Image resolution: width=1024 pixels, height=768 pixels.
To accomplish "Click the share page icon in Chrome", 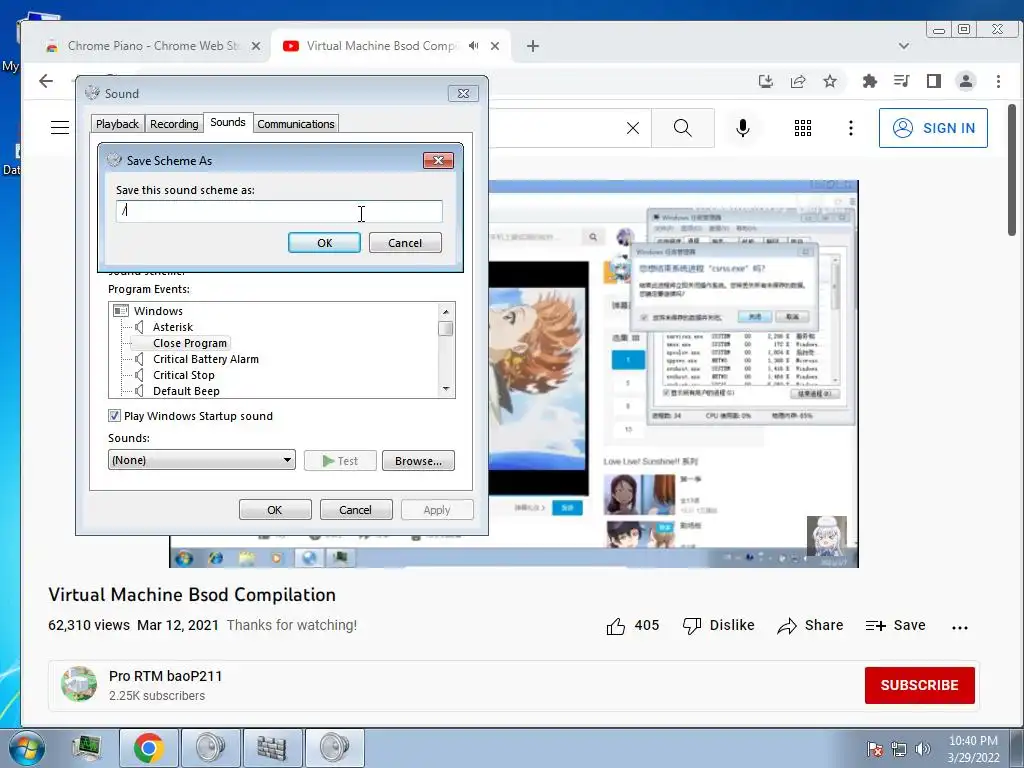I will [x=797, y=81].
